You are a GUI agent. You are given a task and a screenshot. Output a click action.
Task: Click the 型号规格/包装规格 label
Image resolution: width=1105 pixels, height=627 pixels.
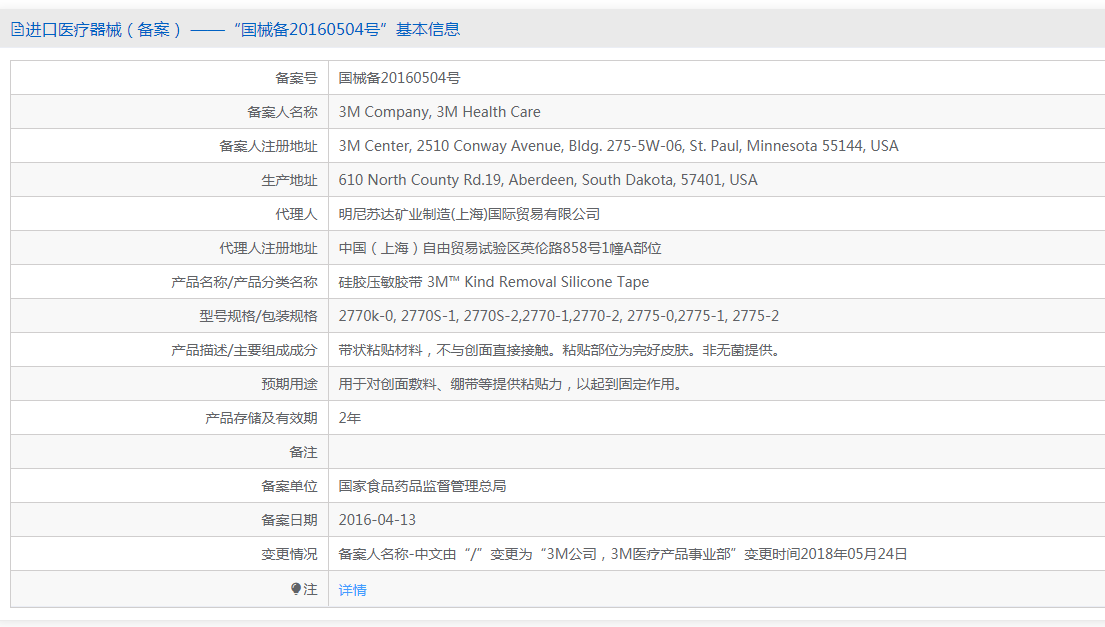click(259, 316)
